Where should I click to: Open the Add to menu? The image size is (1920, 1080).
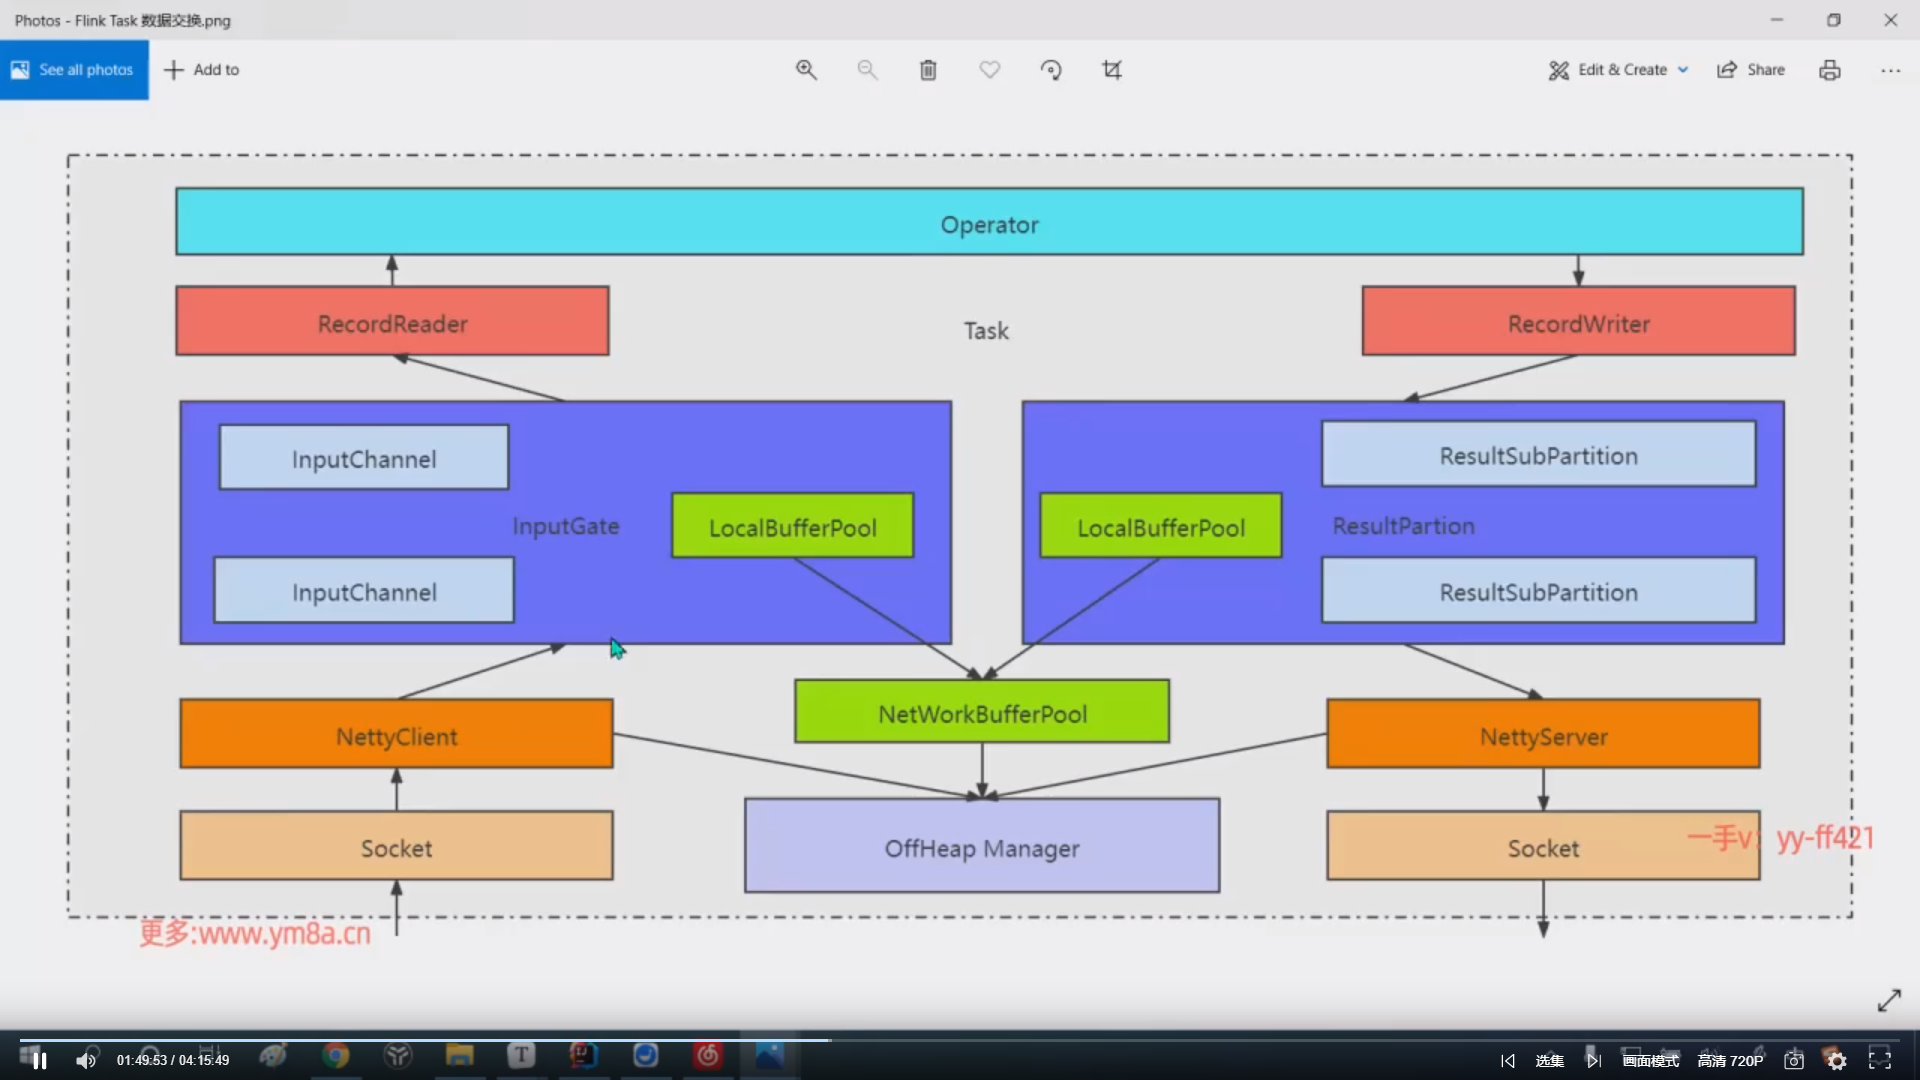click(202, 70)
